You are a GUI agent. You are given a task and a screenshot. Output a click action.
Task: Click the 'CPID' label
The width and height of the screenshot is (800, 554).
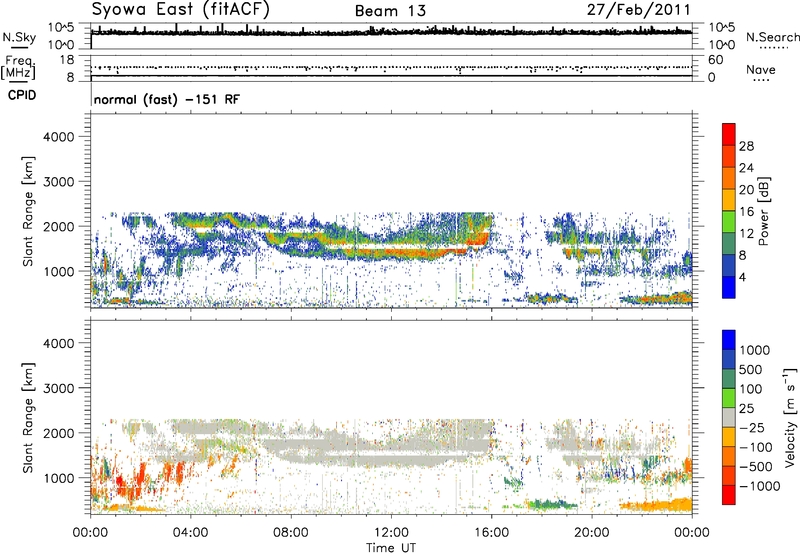22,95
